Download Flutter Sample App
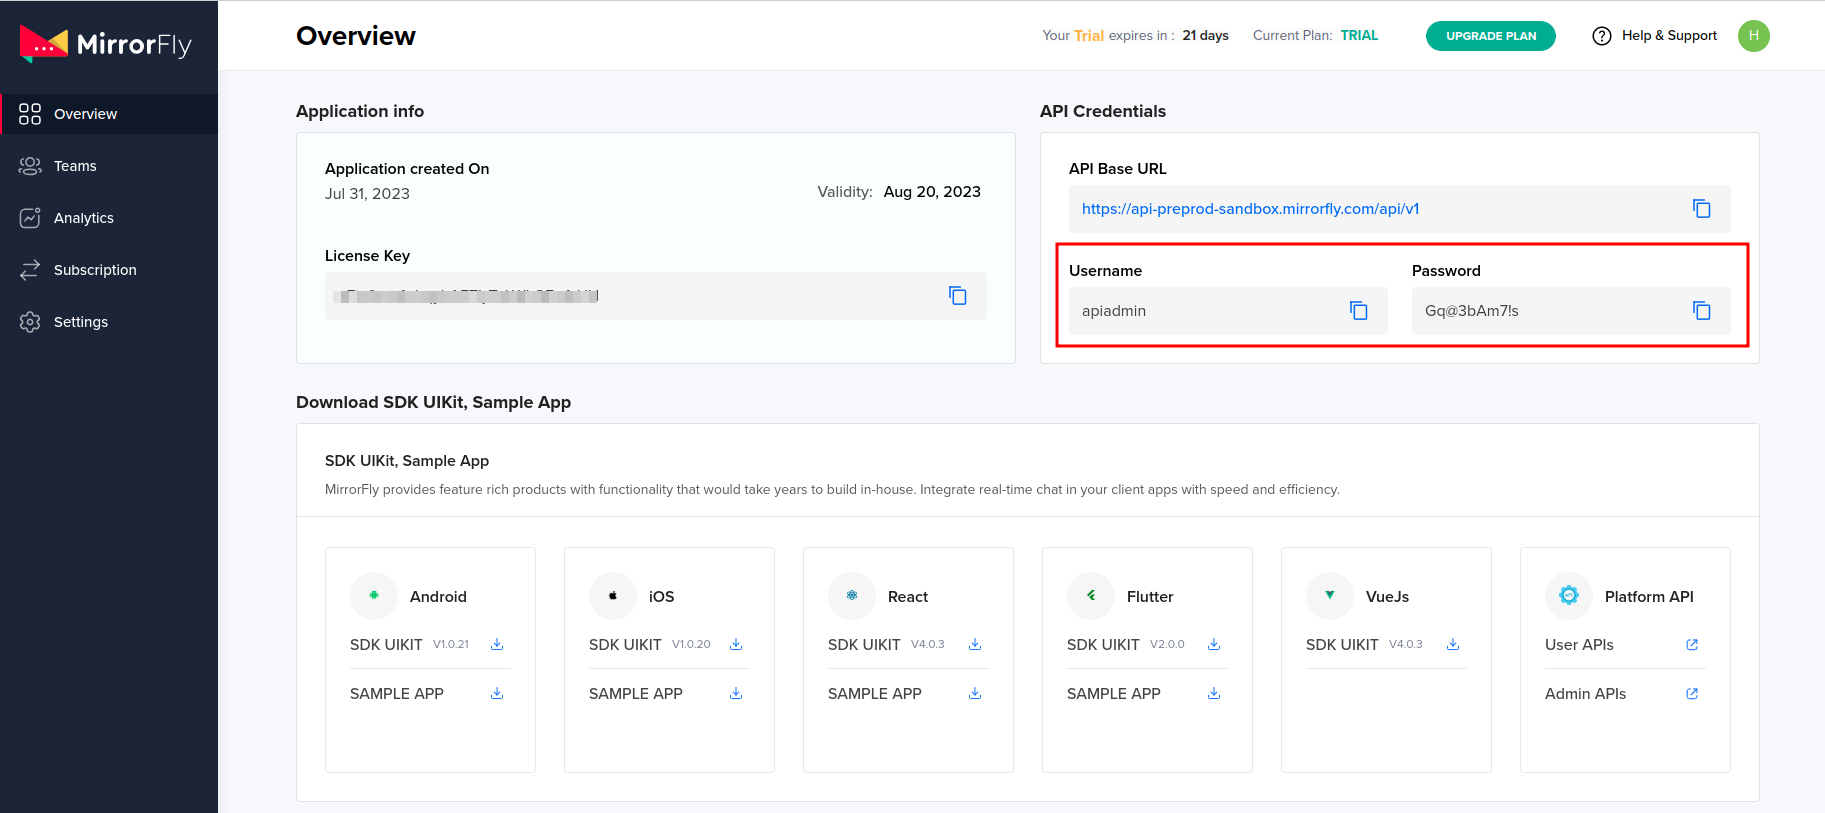1825x813 pixels. click(x=1214, y=693)
